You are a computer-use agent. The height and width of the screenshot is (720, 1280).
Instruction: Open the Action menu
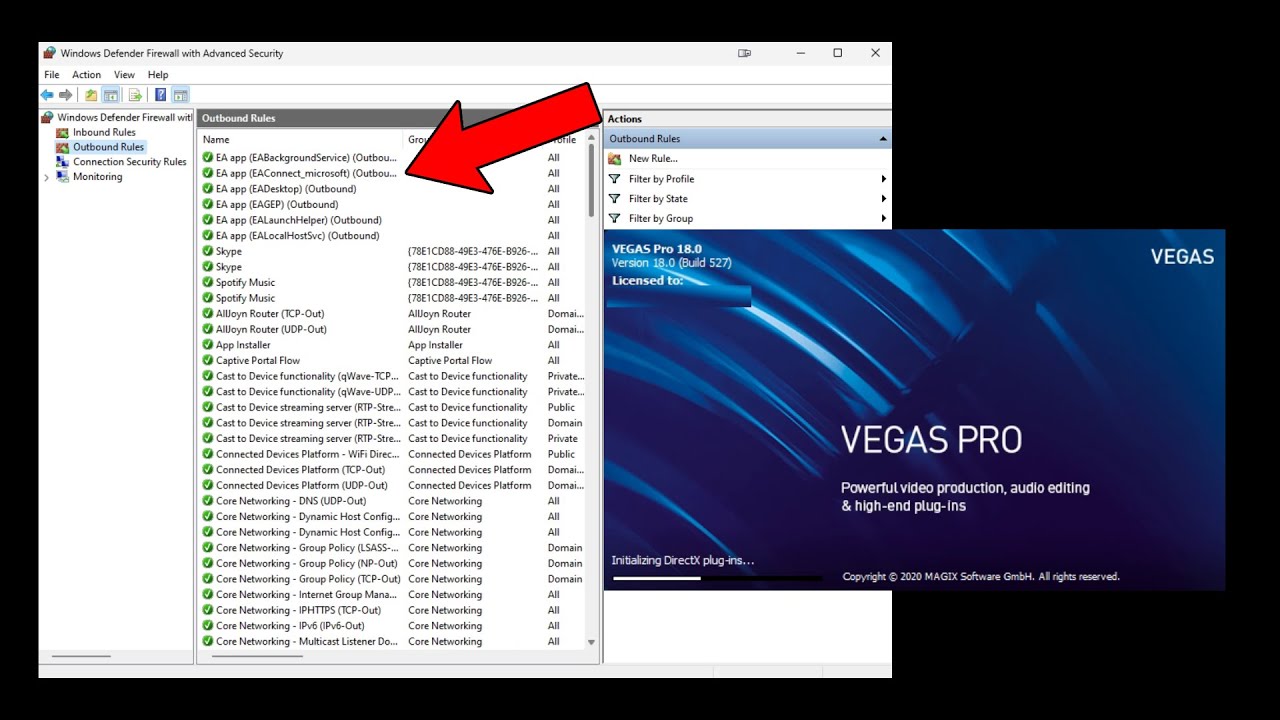[x=86, y=75]
